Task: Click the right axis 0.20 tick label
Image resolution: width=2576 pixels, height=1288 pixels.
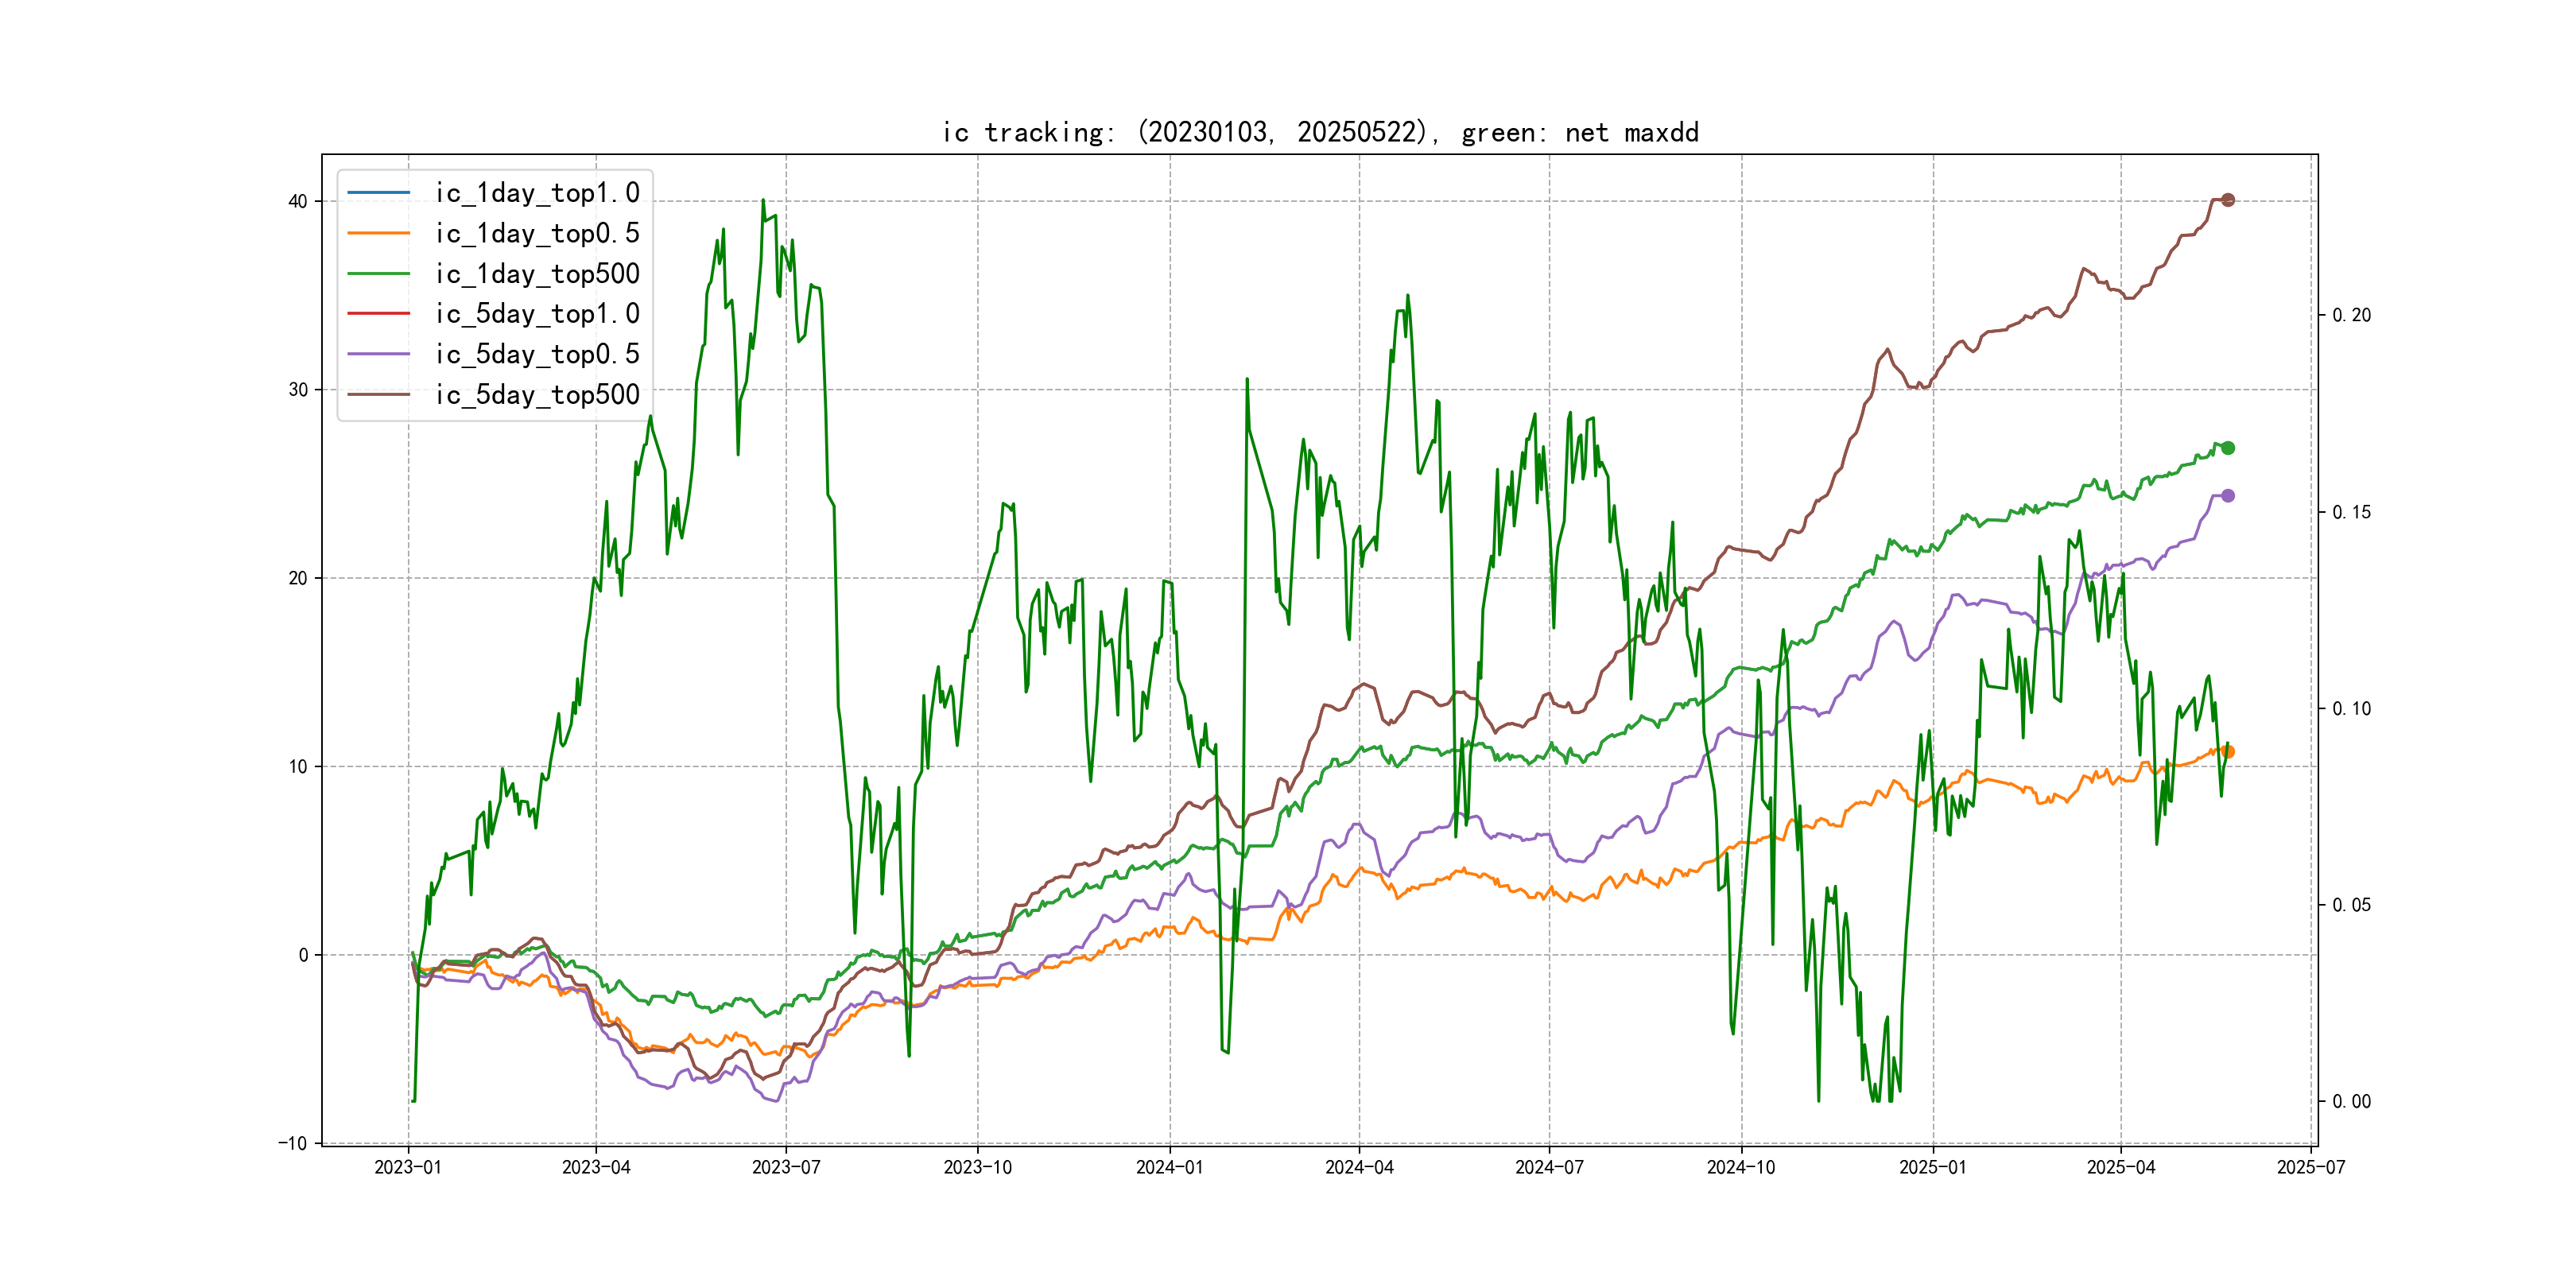Action: click(2351, 316)
